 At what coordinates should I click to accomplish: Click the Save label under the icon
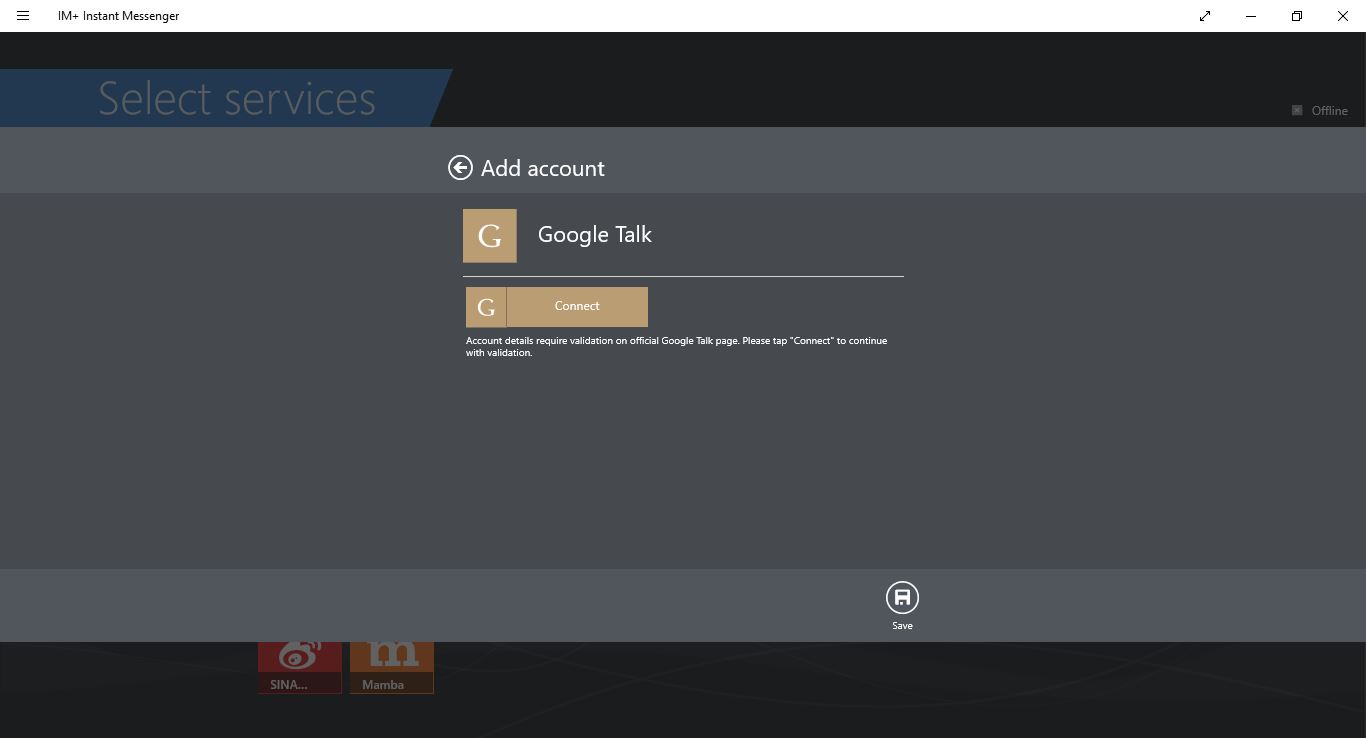pos(902,626)
